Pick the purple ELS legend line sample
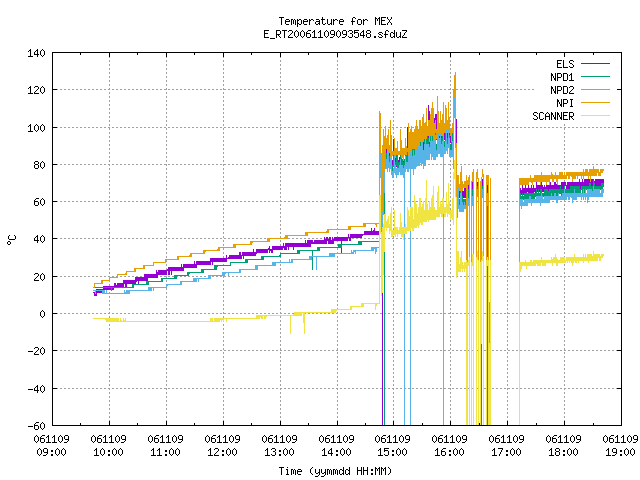 point(595,64)
